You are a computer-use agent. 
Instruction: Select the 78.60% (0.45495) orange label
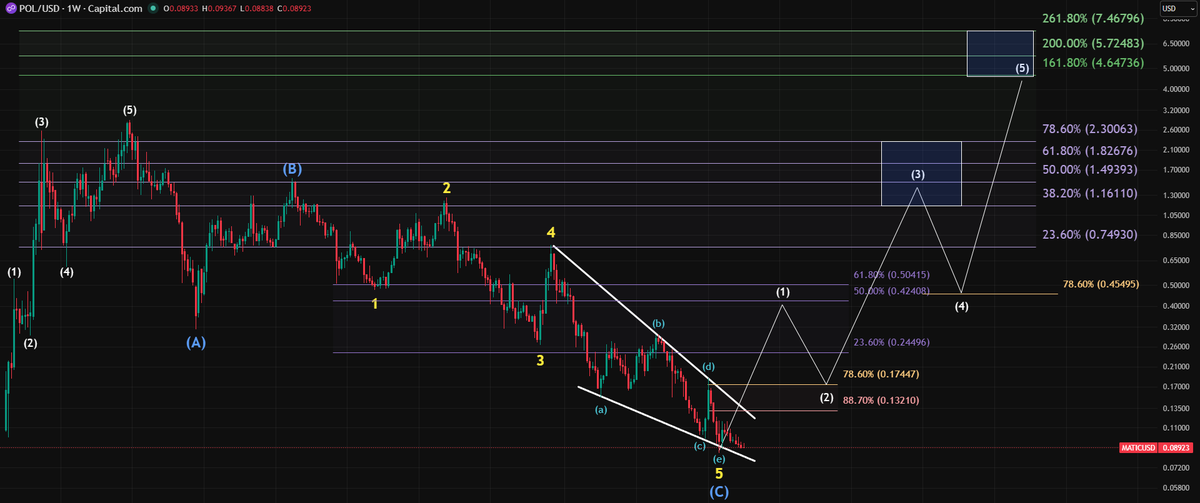coord(1103,284)
